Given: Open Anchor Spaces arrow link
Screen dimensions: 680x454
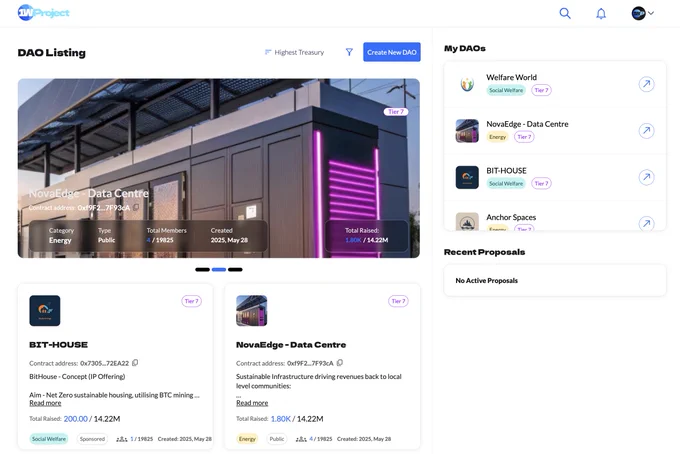Looking at the screenshot, I should click(x=646, y=223).
